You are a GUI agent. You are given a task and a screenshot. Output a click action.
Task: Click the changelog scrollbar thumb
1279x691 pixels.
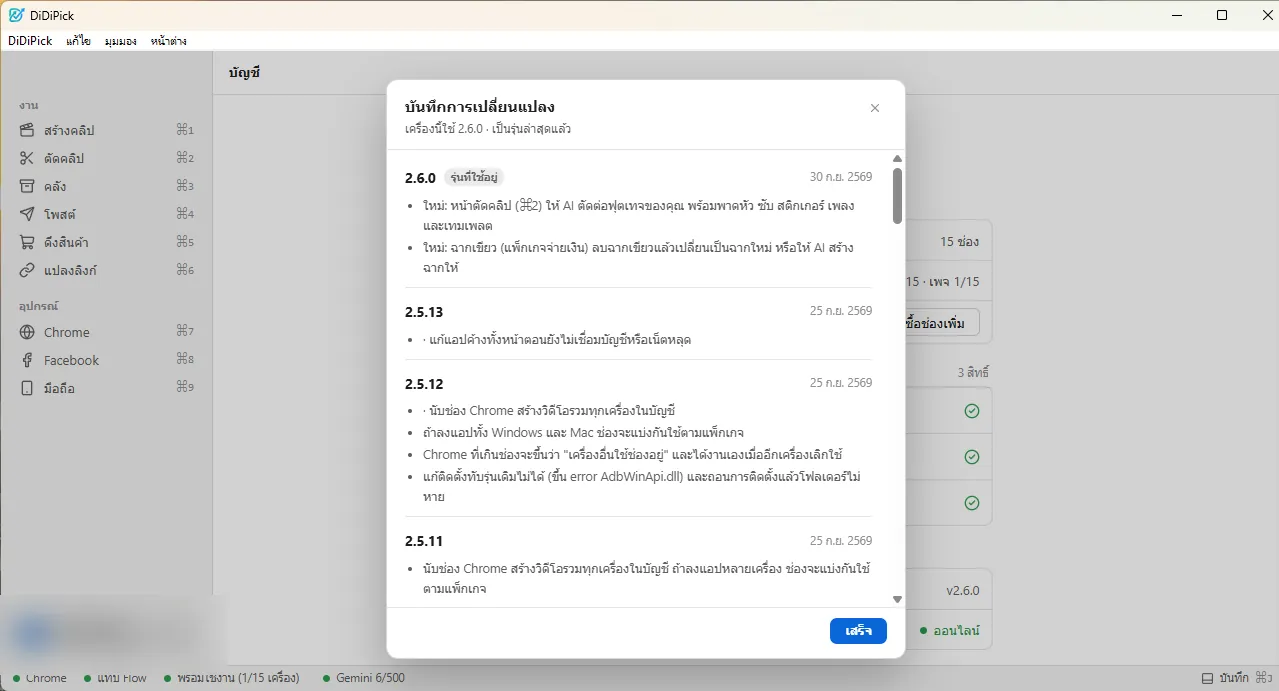(897, 195)
